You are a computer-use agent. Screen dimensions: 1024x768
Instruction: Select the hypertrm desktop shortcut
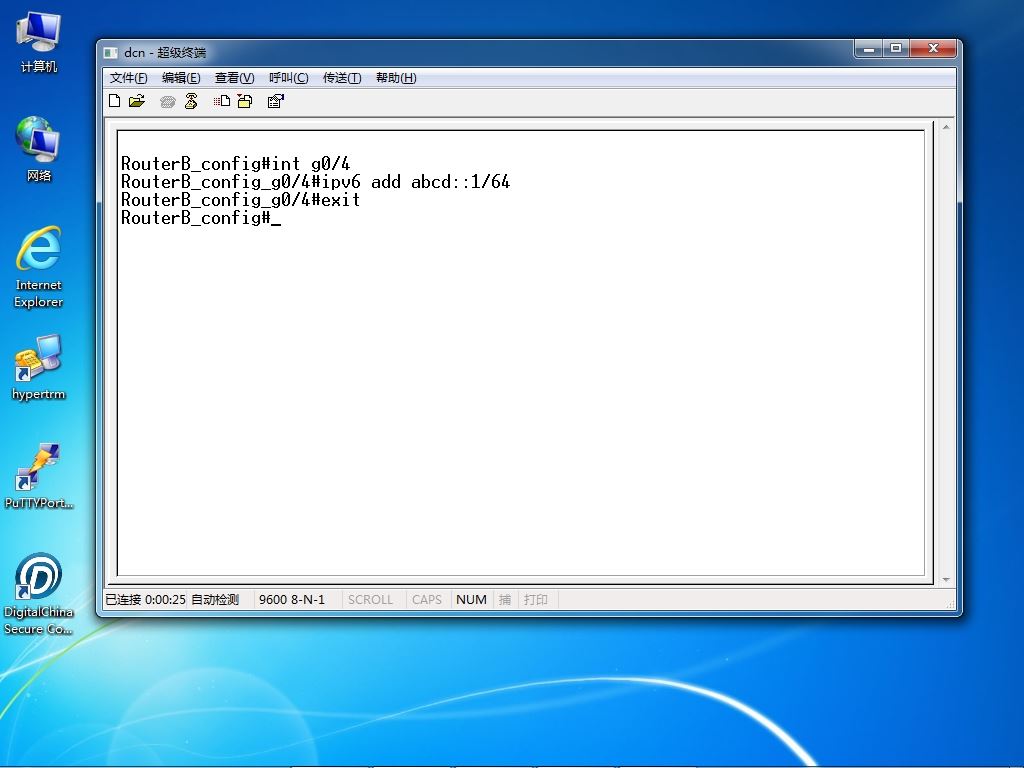[x=39, y=367]
